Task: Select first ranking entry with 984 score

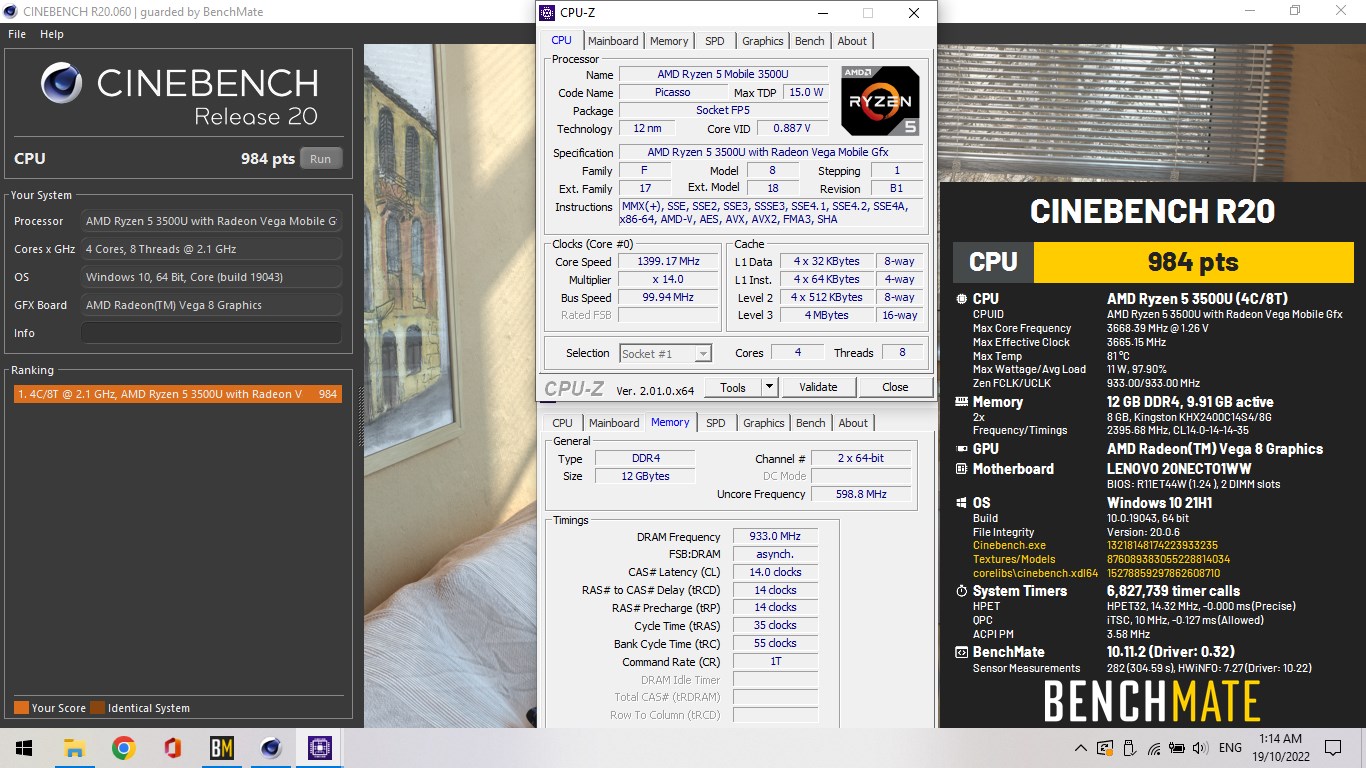Action: 178,394
